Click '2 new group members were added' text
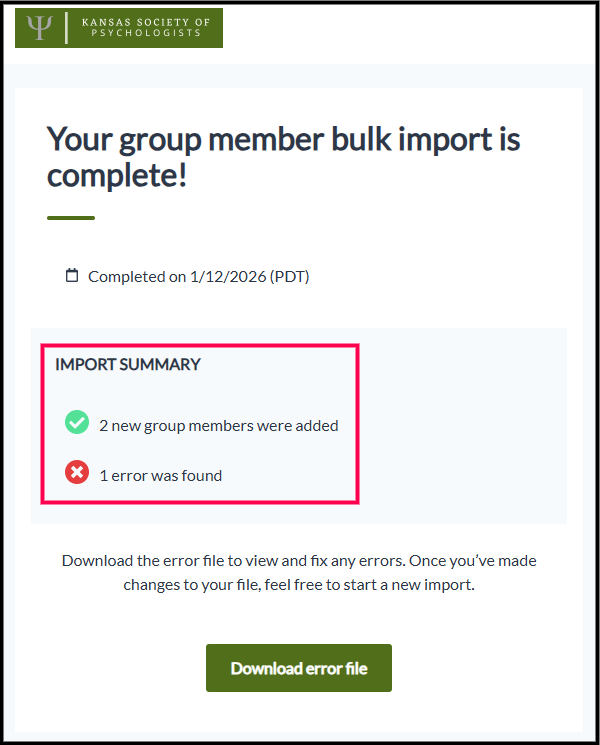Image resolution: width=600 pixels, height=745 pixels. [x=218, y=425]
